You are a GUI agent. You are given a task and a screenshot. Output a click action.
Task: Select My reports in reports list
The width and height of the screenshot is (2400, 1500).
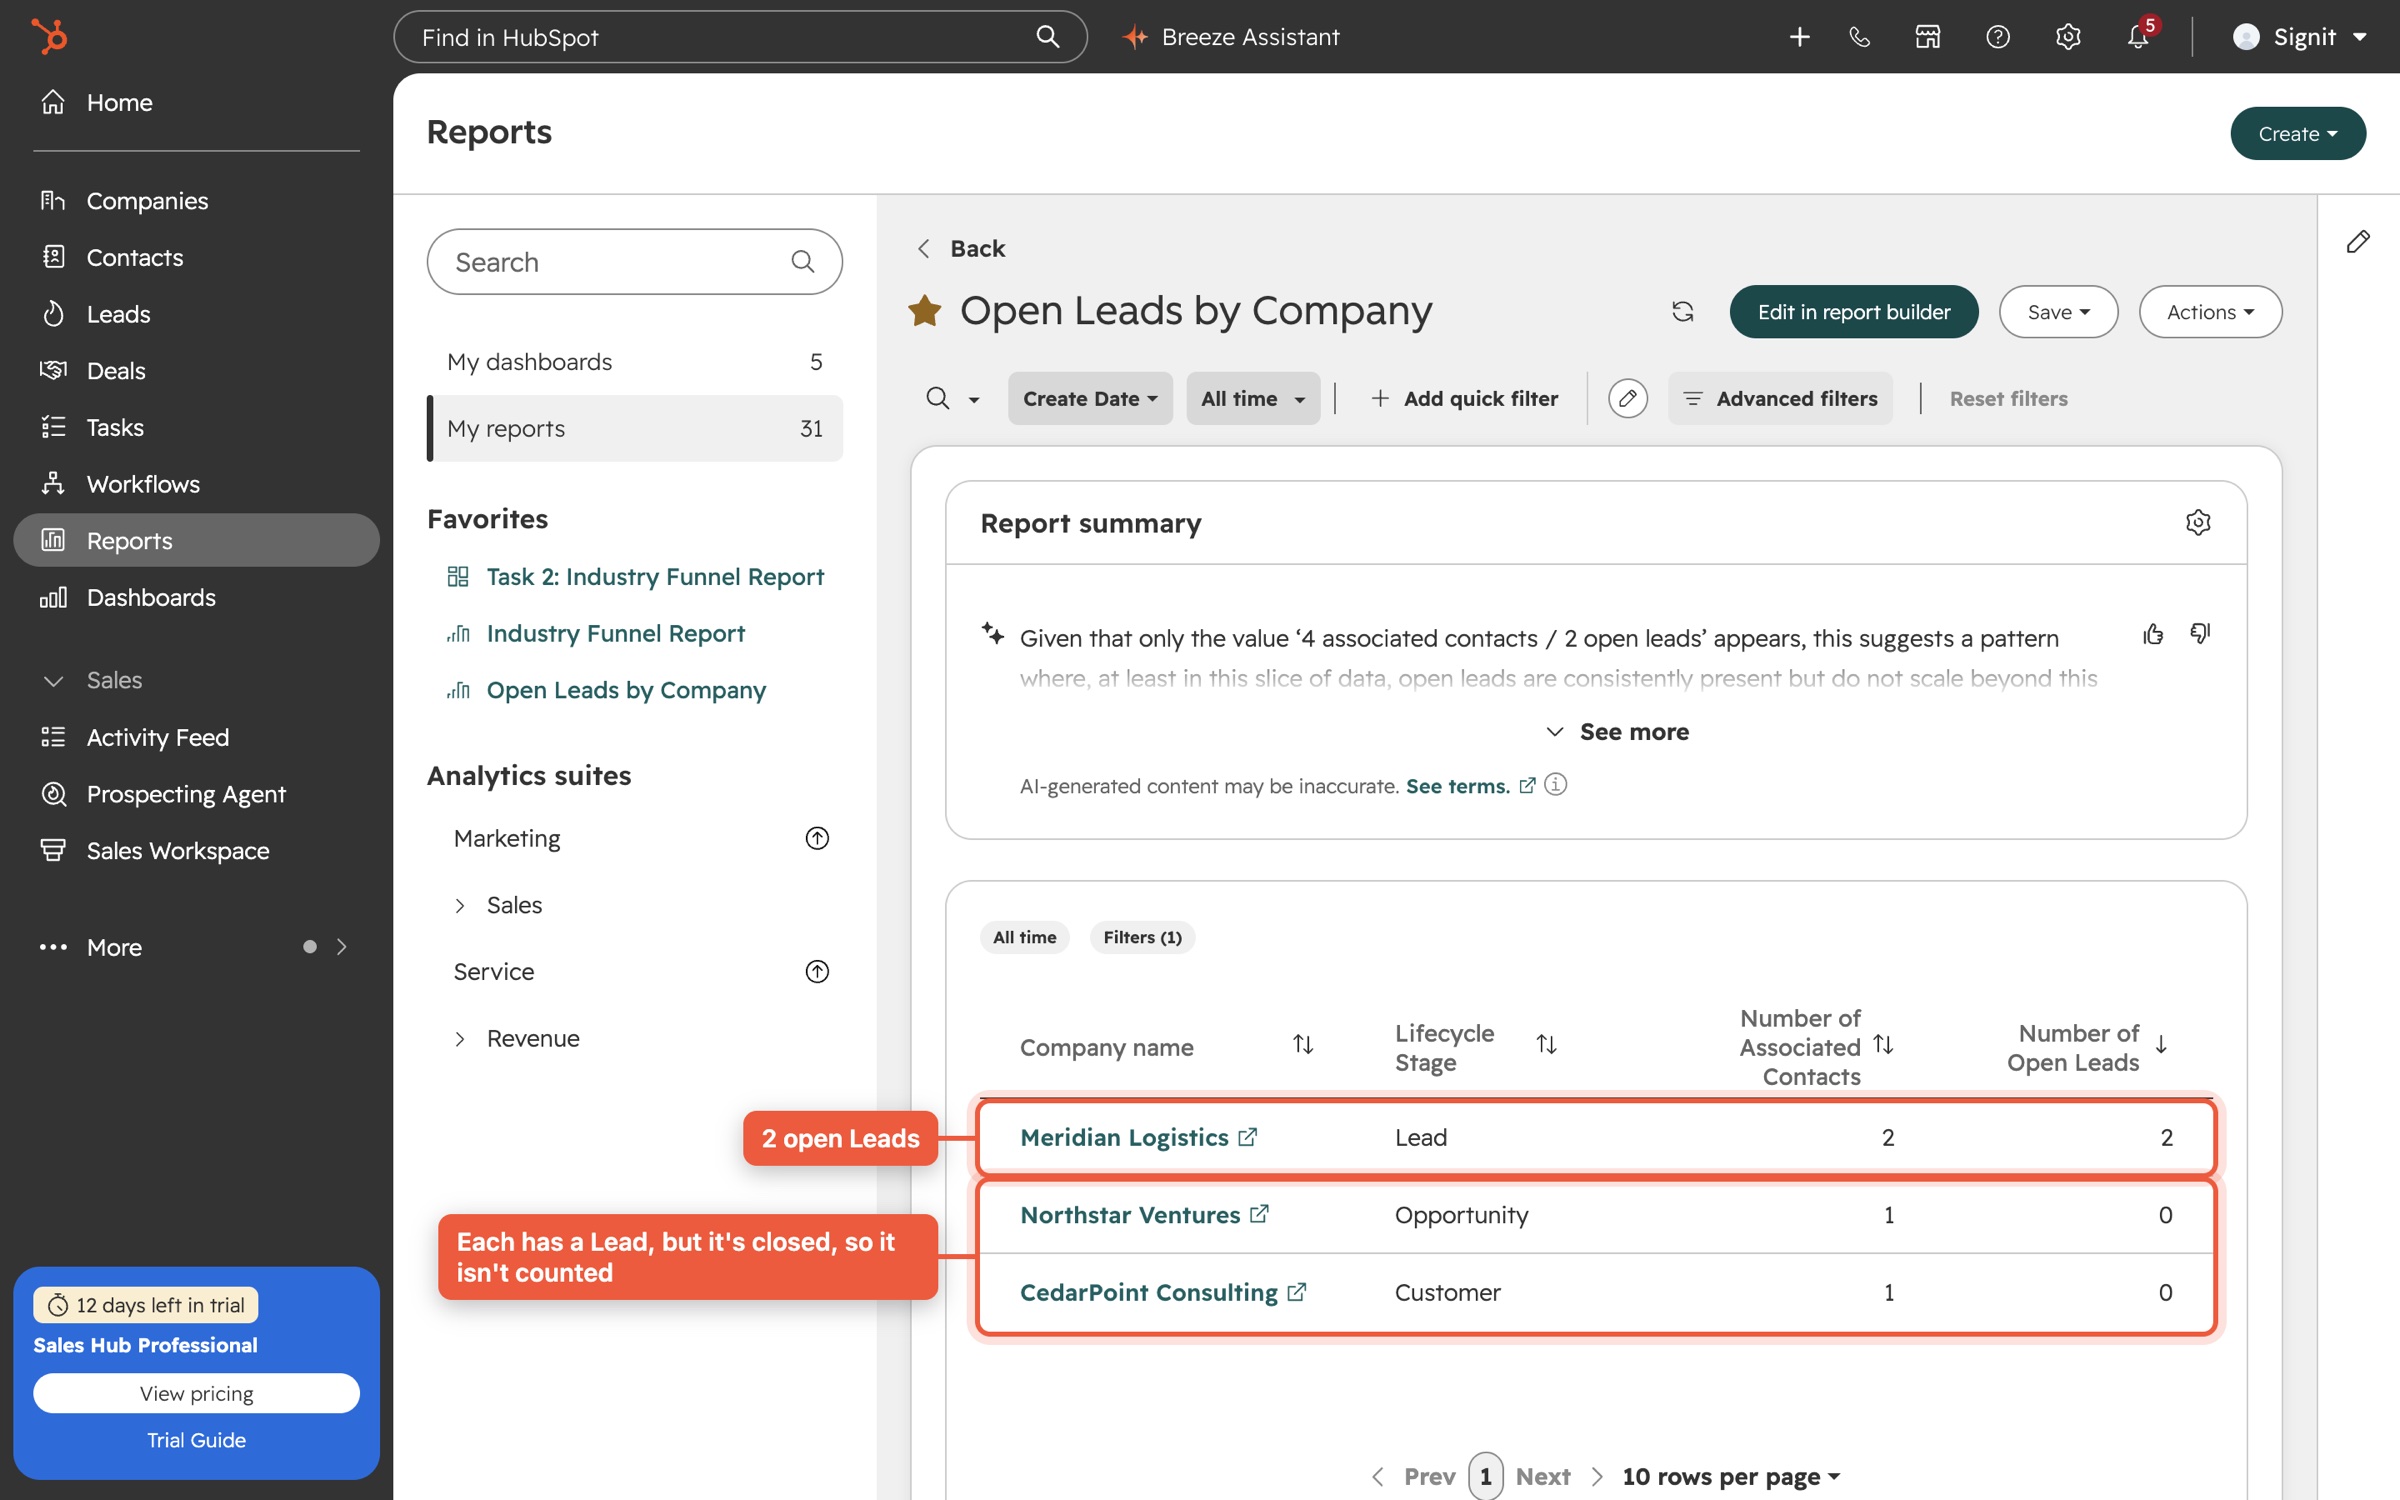(634, 429)
